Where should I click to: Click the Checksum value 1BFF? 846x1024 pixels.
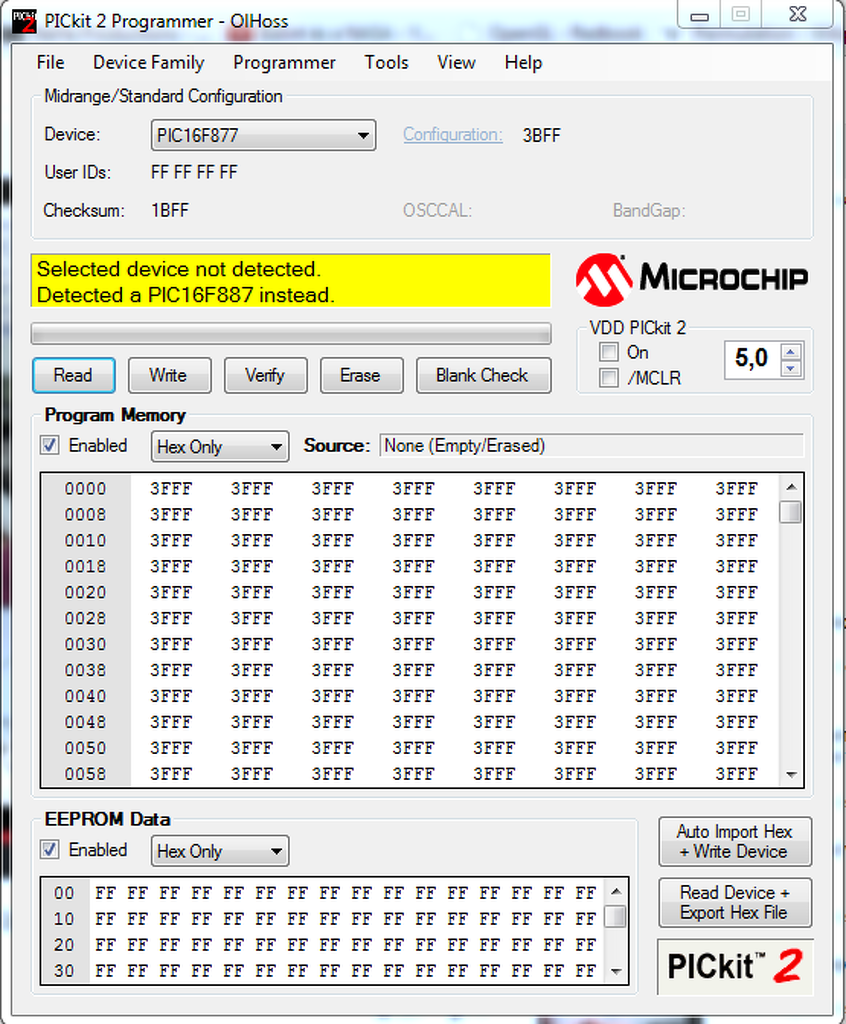tap(170, 210)
